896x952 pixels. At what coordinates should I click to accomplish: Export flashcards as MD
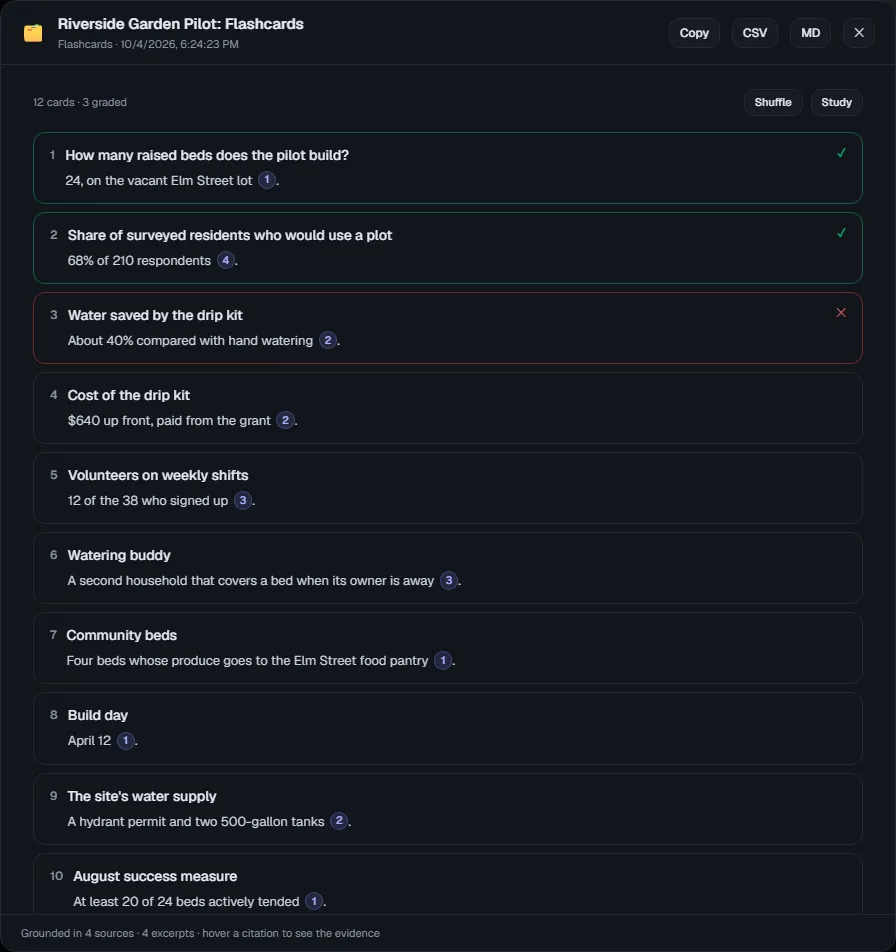[x=810, y=33]
